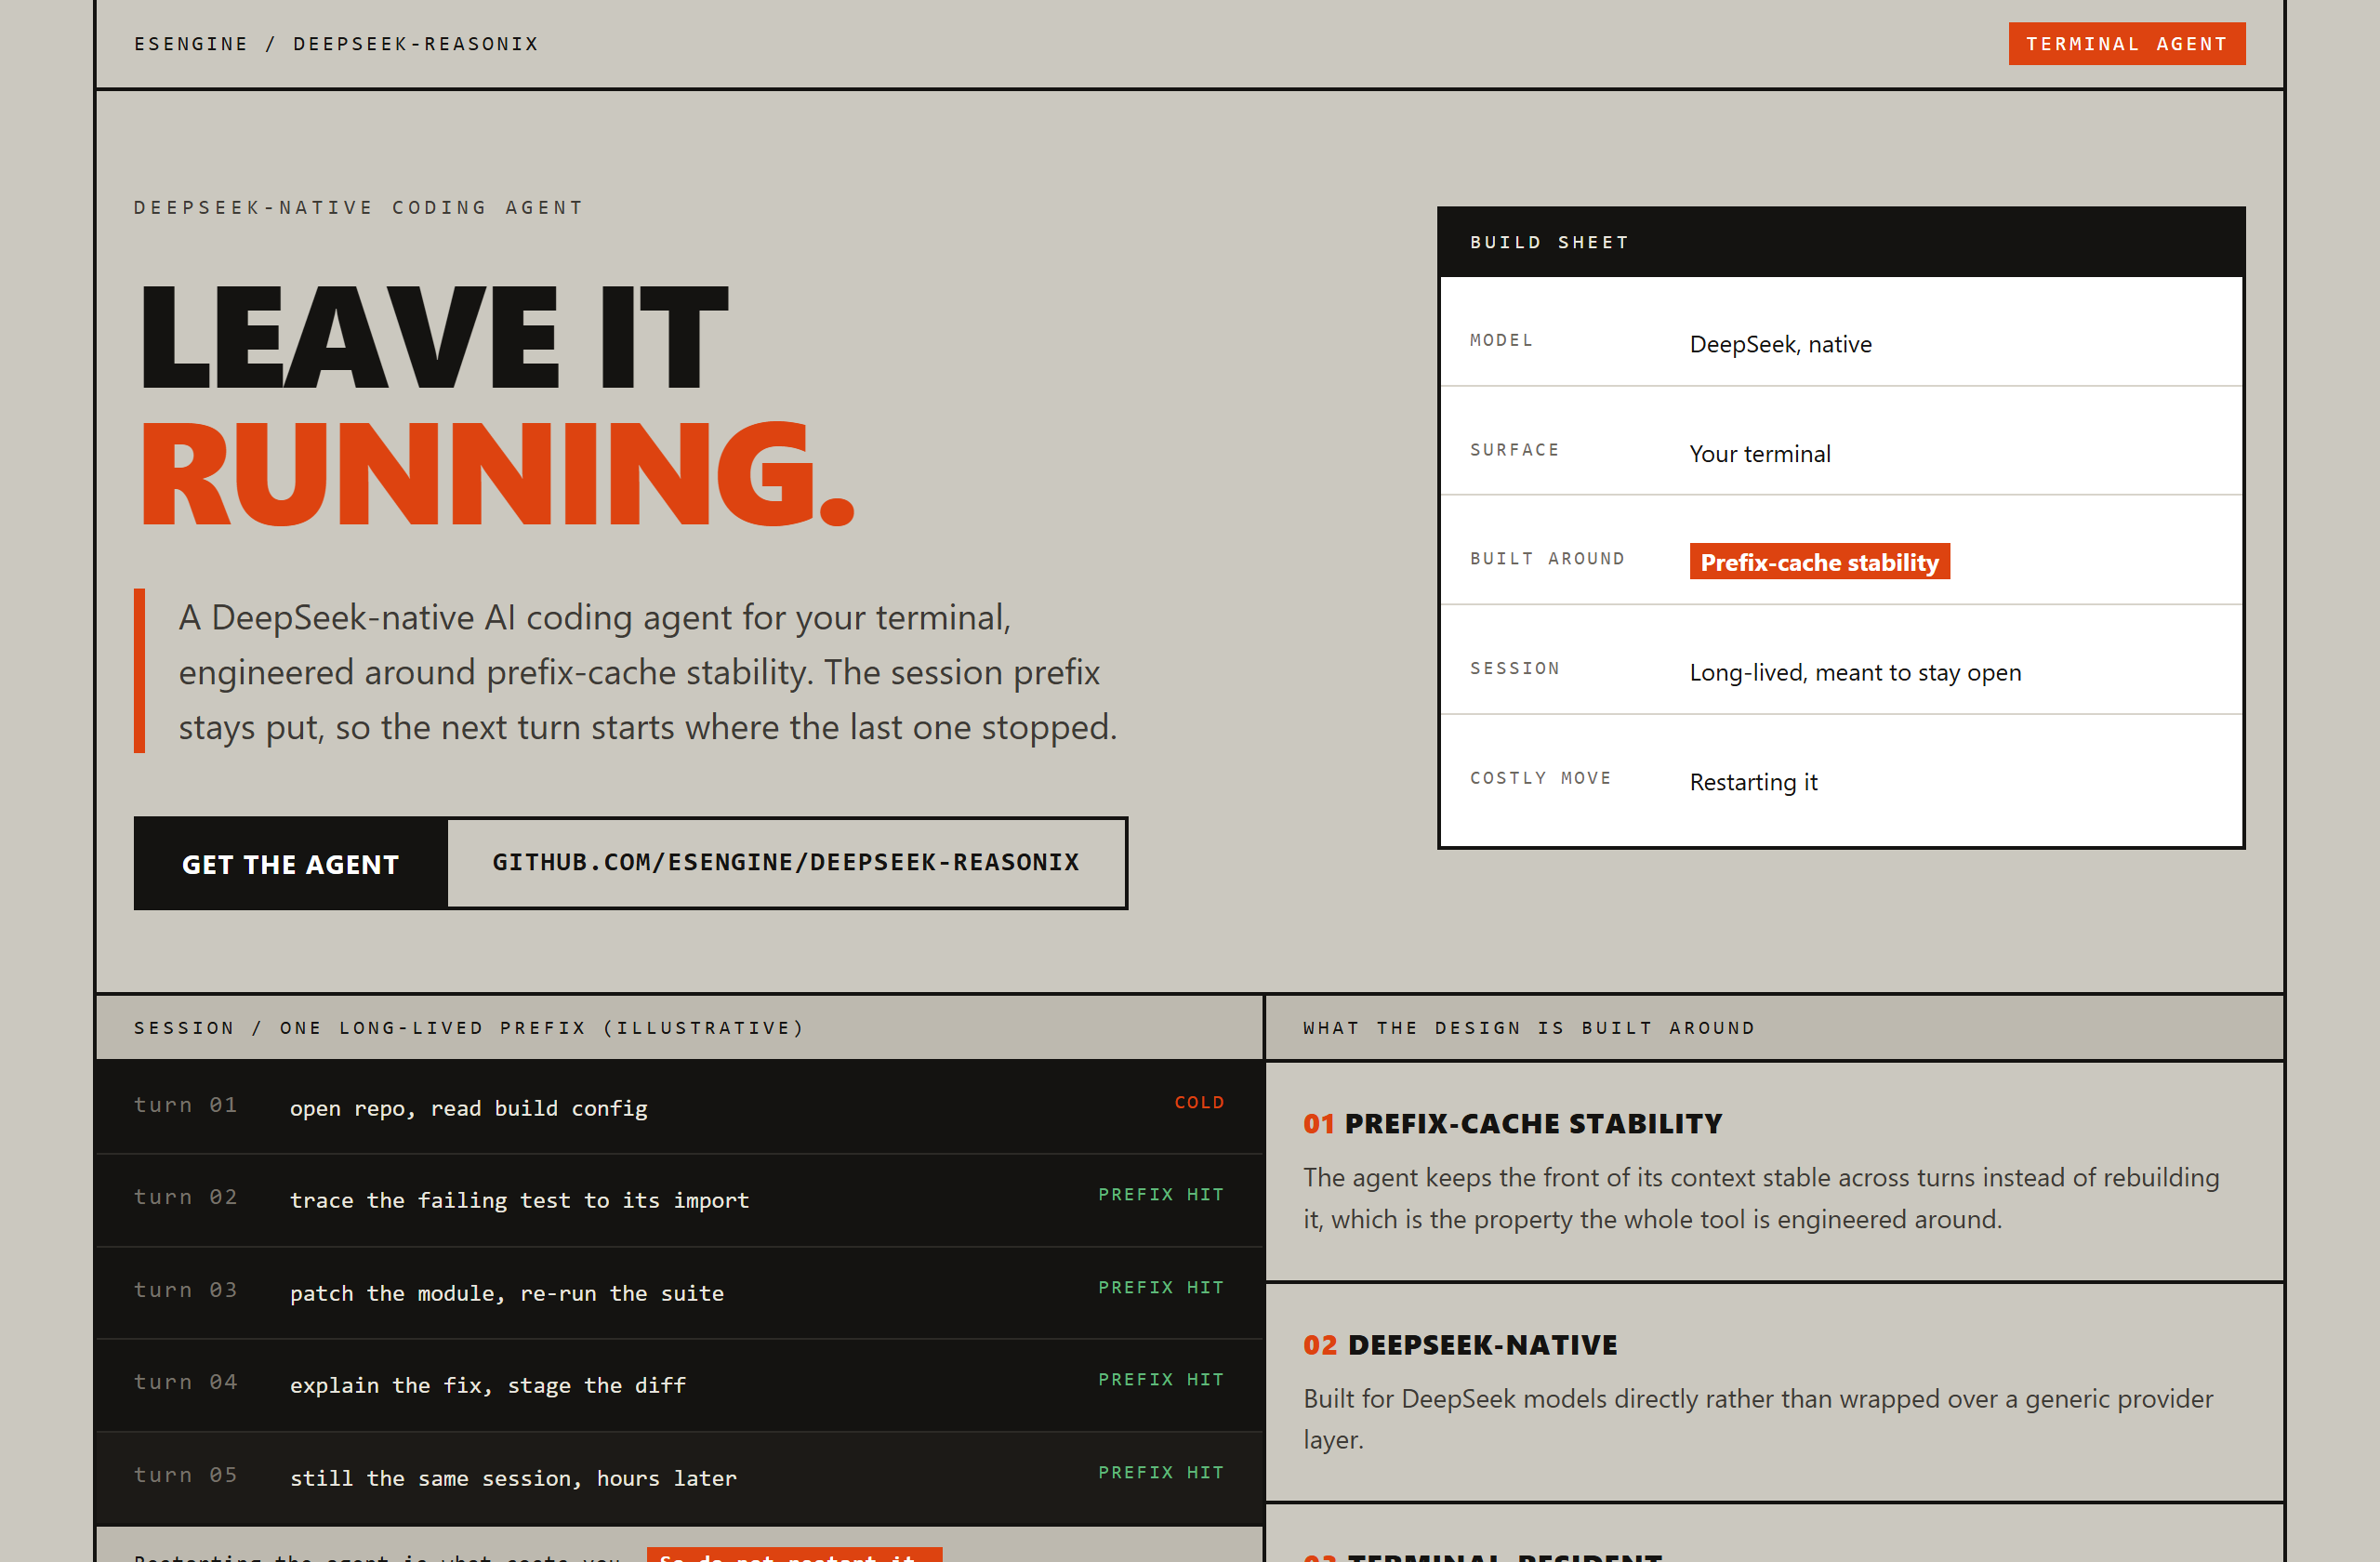
Task: Click 'still the same session, hours later'
Action: click(x=513, y=1478)
